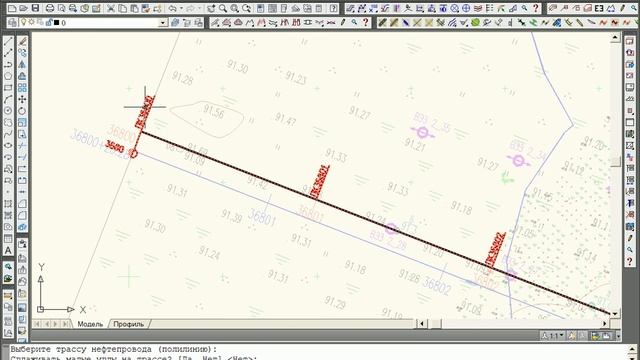Toggle layer 0 lock padlock
640x360 pixels.
[49, 22]
